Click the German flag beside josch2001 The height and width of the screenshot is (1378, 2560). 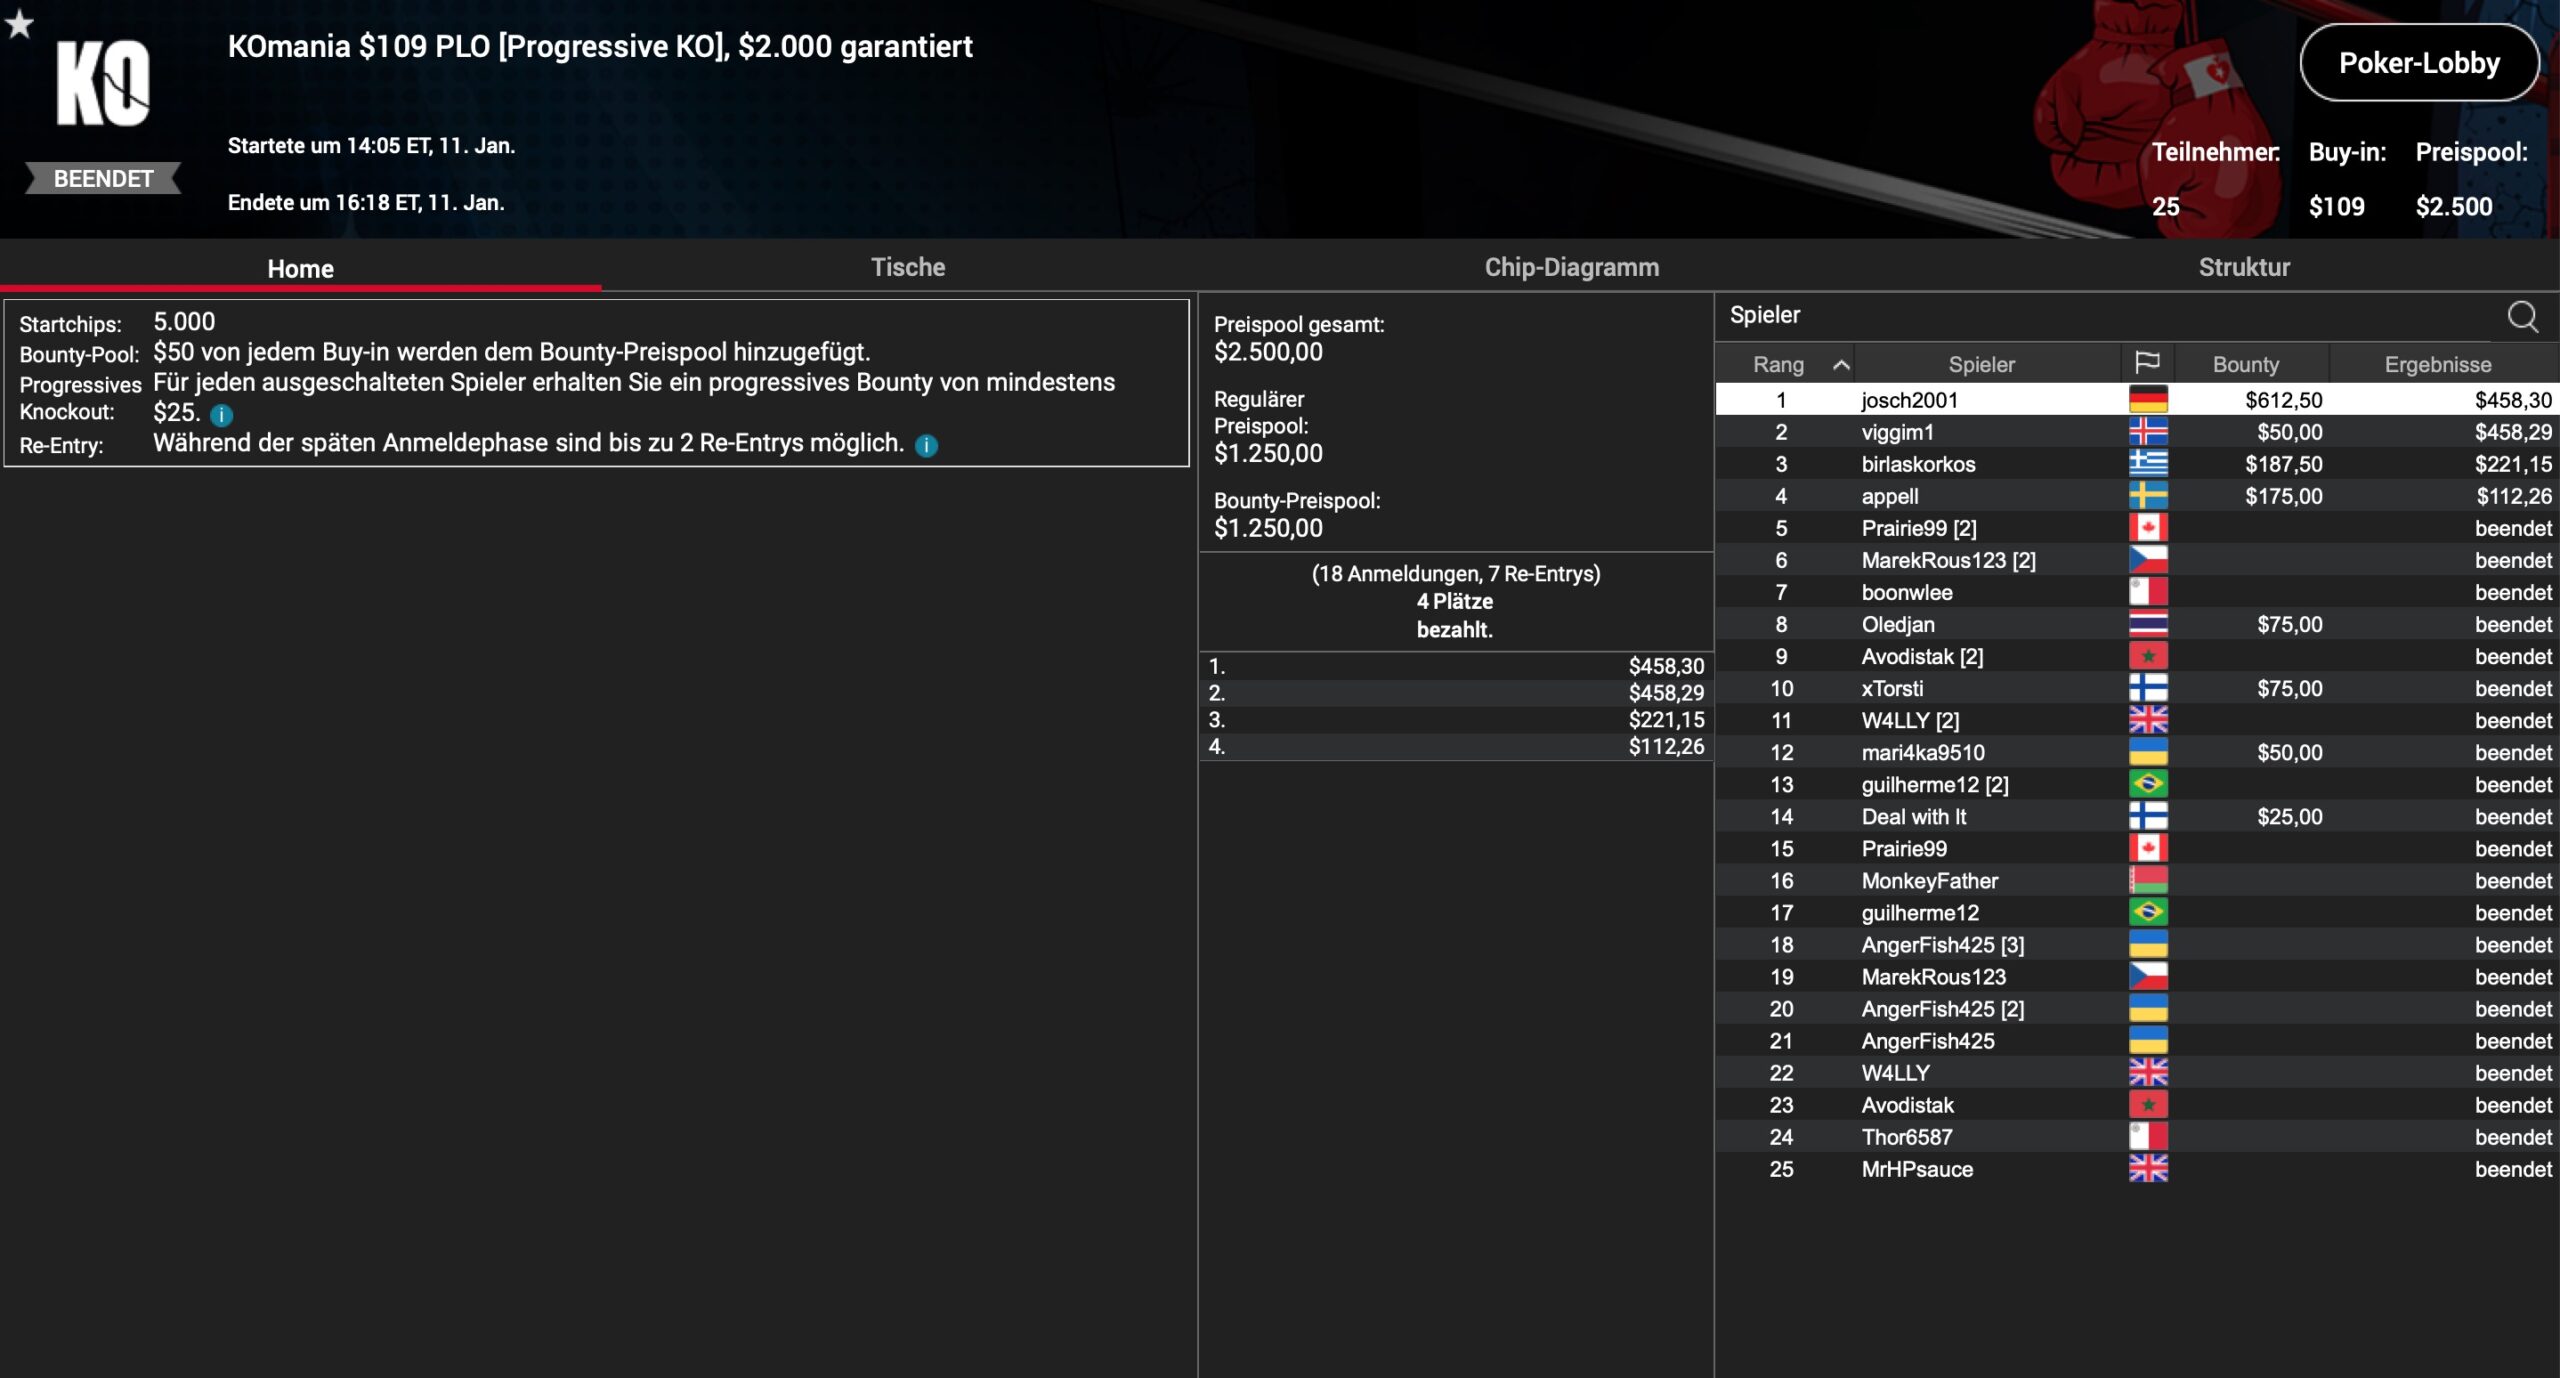[x=2148, y=400]
